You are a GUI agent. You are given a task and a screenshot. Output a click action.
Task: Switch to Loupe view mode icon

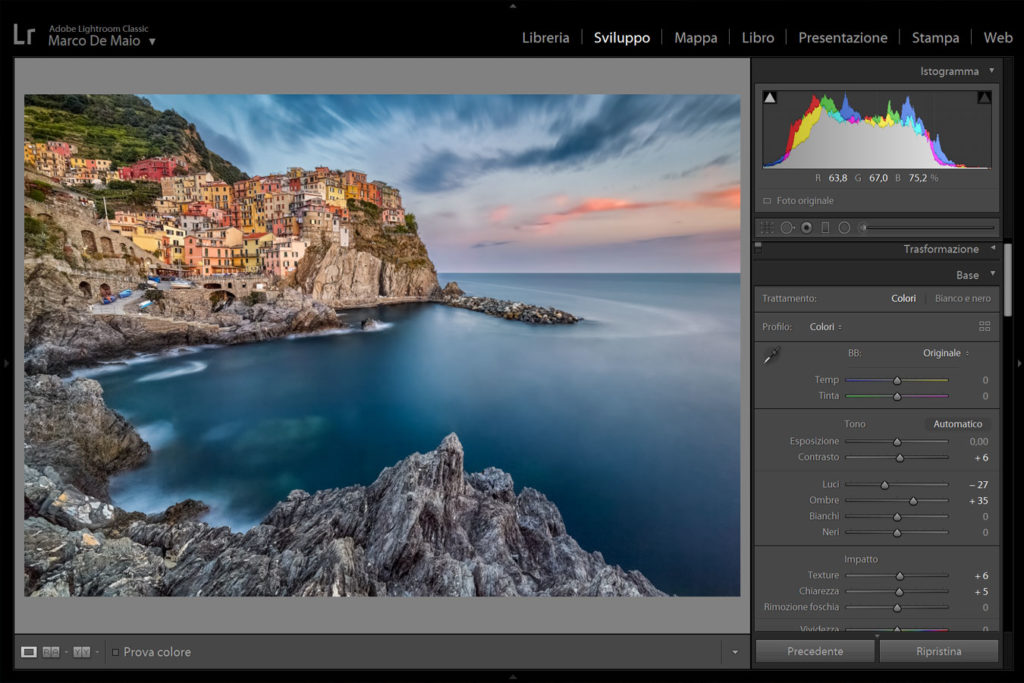click(x=29, y=652)
